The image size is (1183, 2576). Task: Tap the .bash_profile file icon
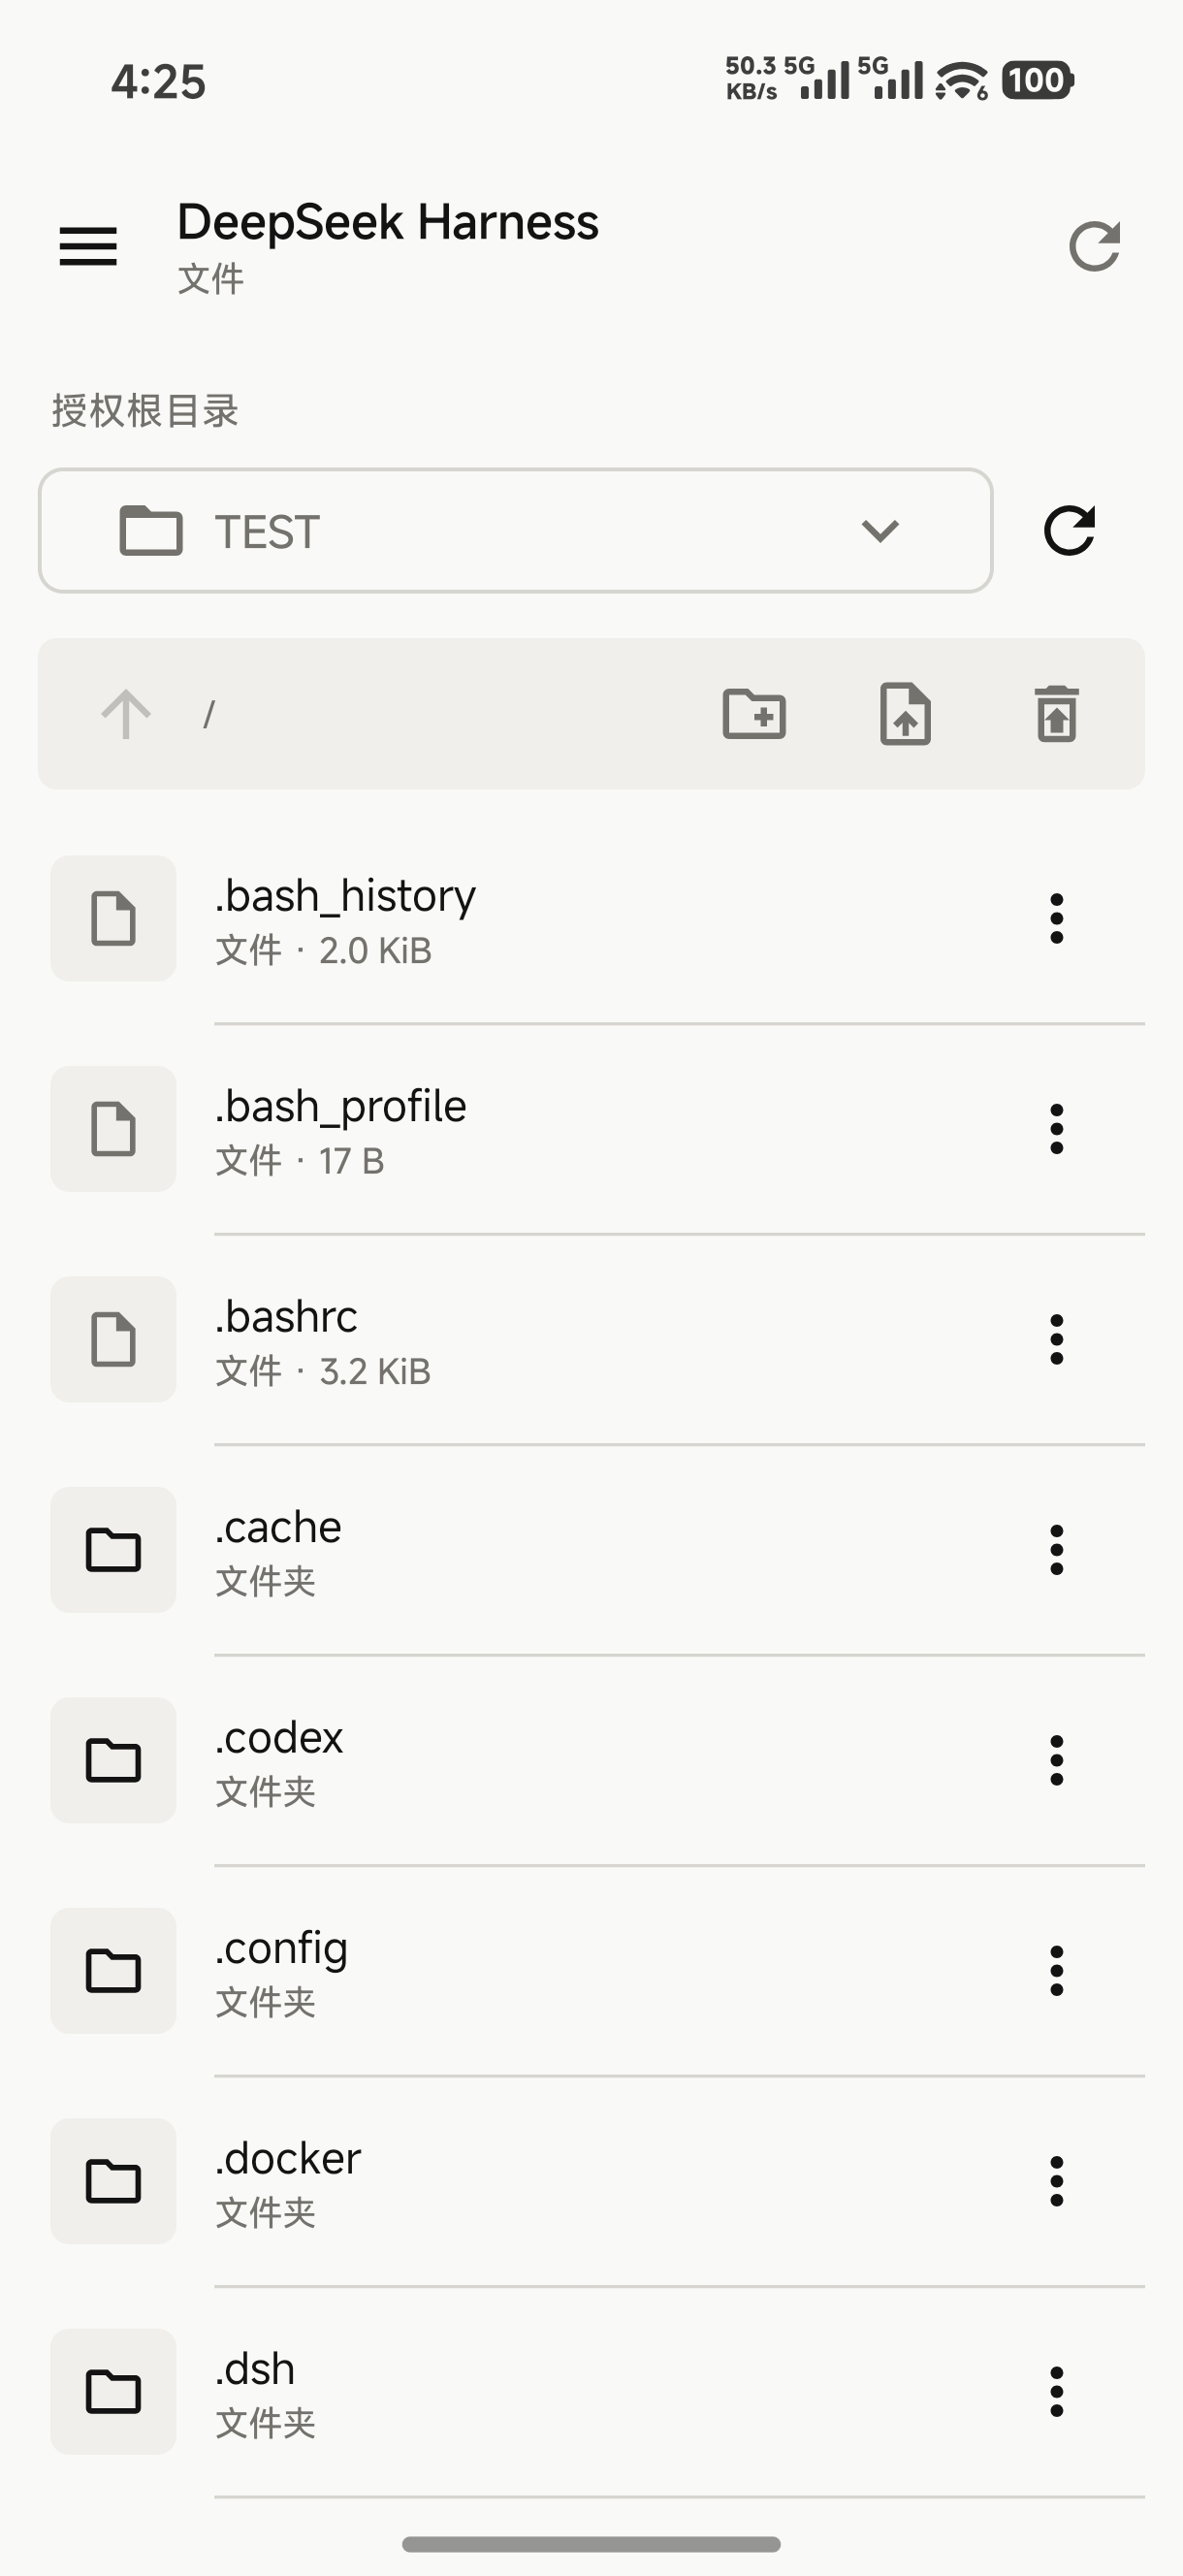pos(113,1129)
